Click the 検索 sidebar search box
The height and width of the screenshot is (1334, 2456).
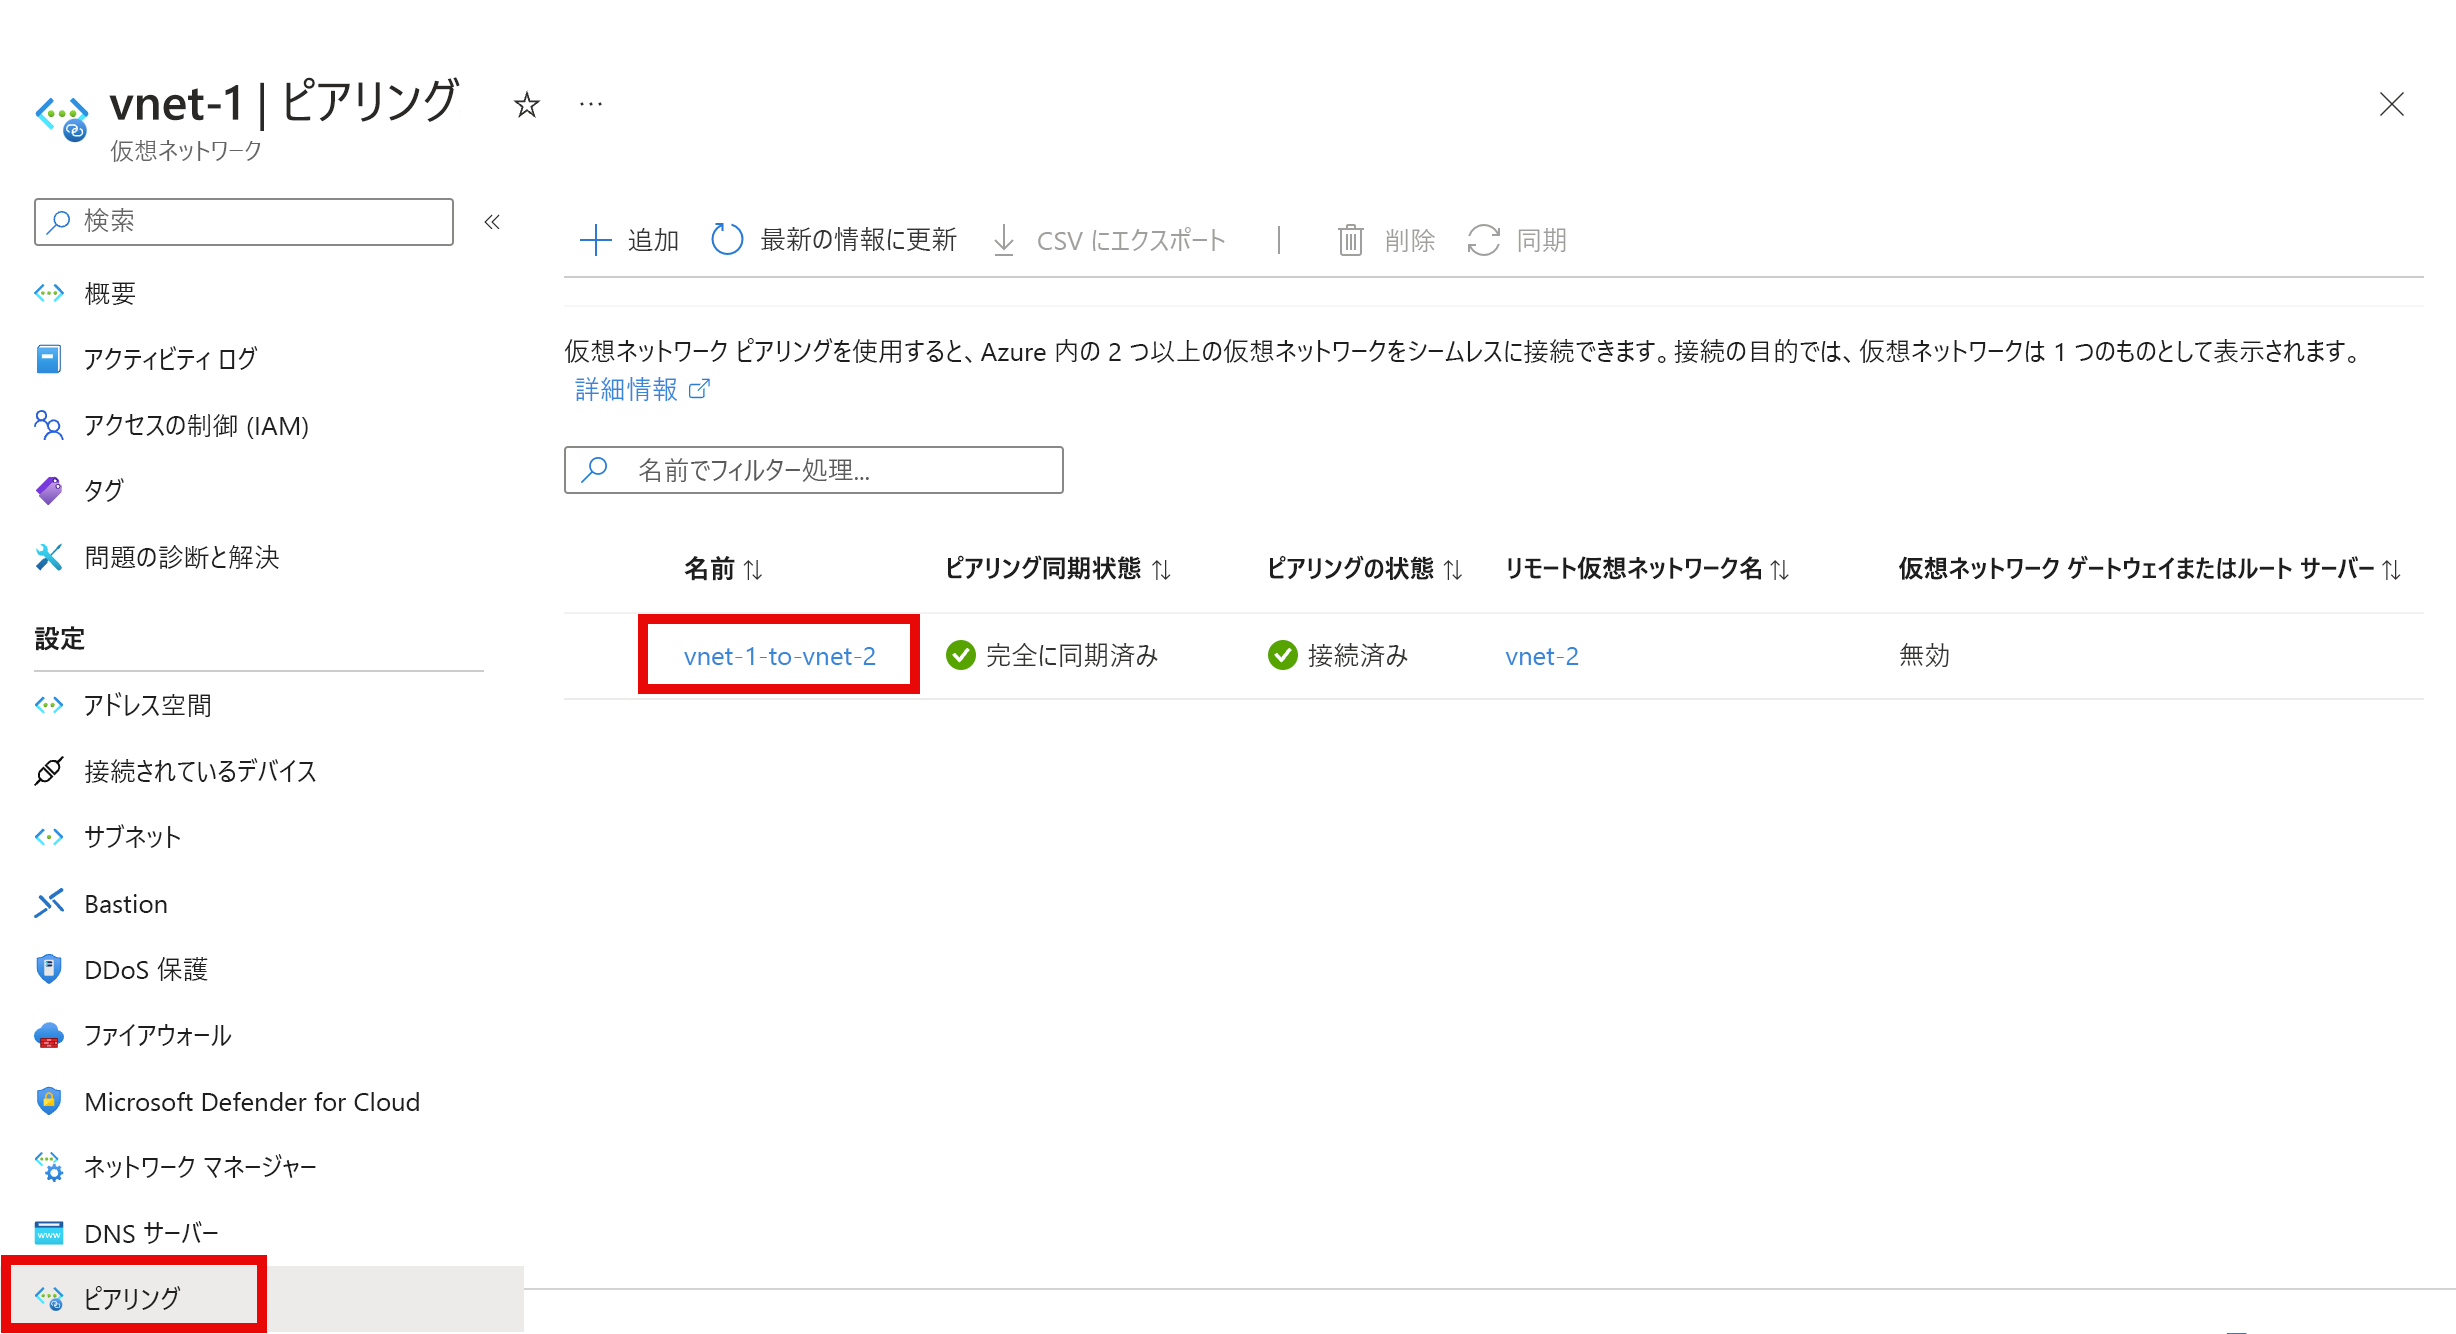(244, 221)
